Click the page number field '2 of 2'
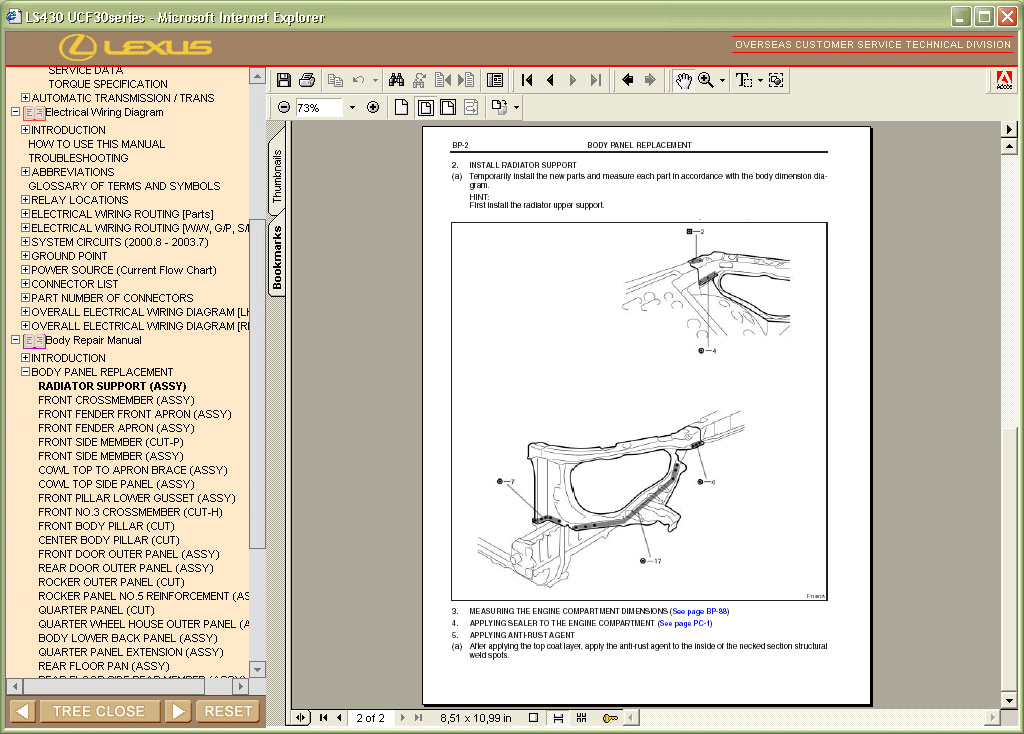The width and height of the screenshot is (1024, 734). 370,718
